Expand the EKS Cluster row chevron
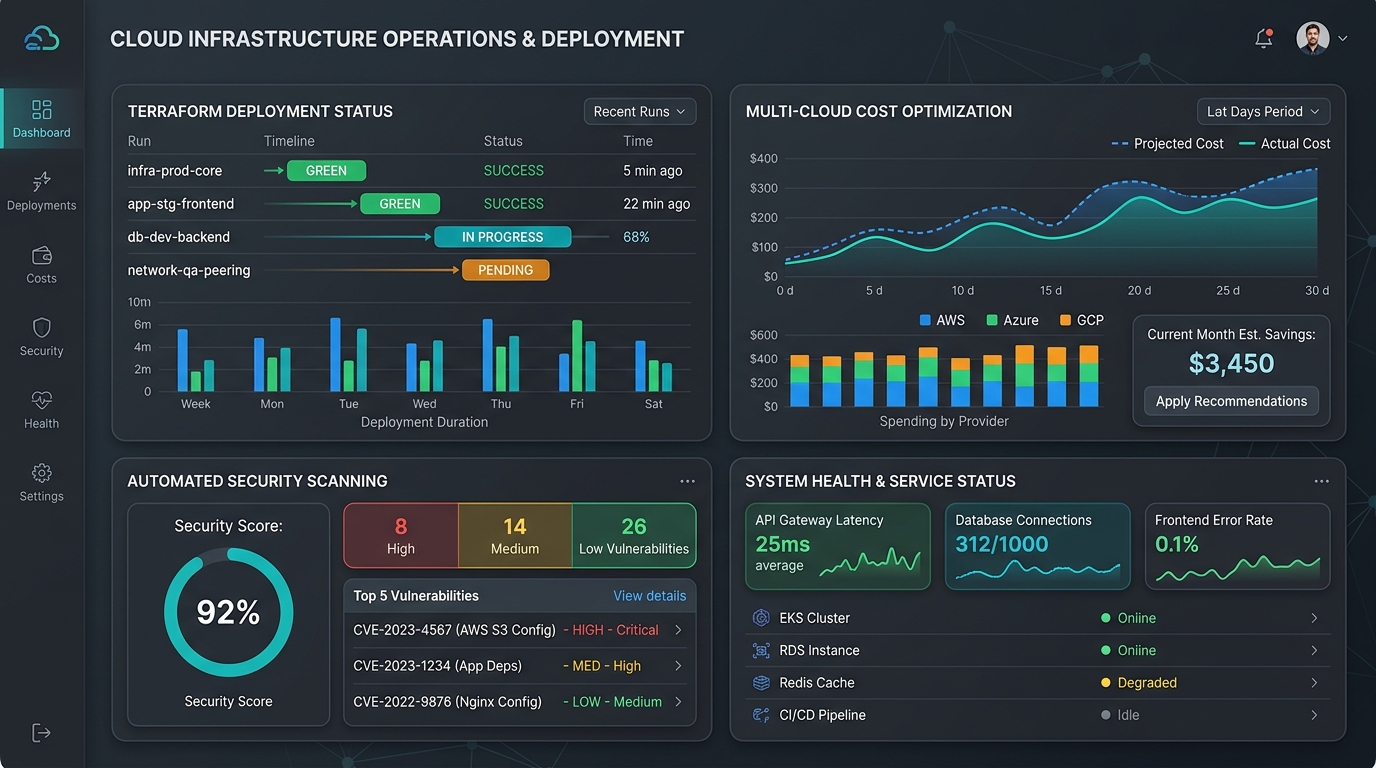This screenshot has width=1376, height=768. pos(1314,618)
